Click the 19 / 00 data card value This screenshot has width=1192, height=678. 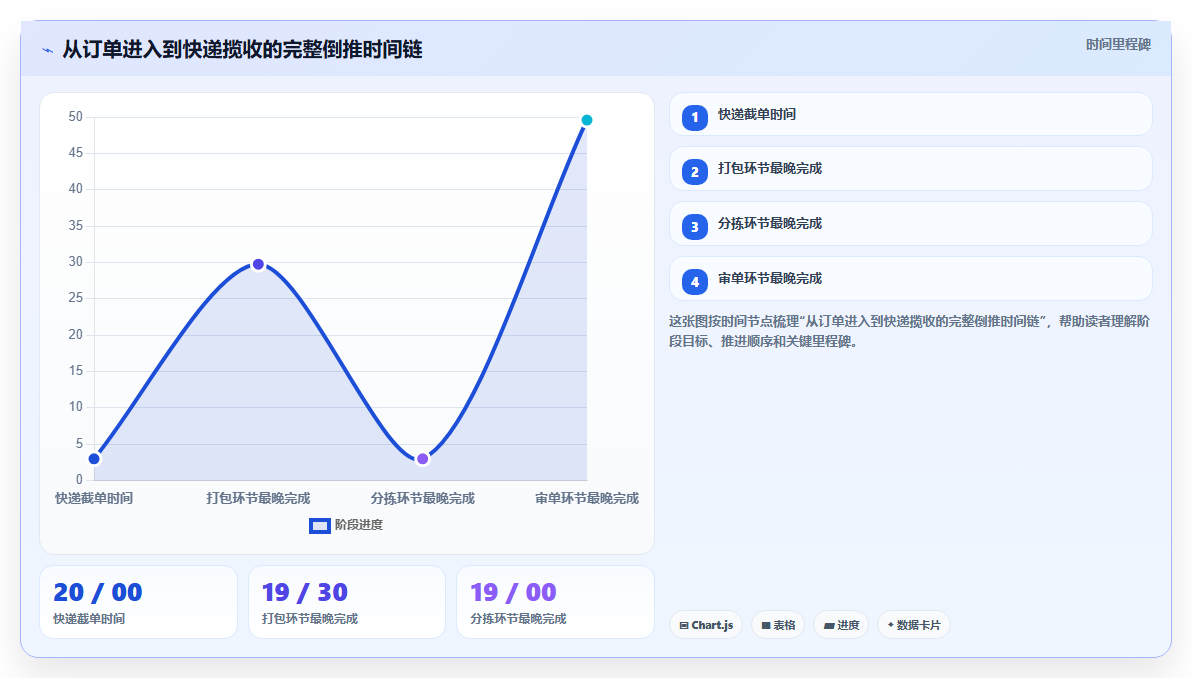coord(513,592)
